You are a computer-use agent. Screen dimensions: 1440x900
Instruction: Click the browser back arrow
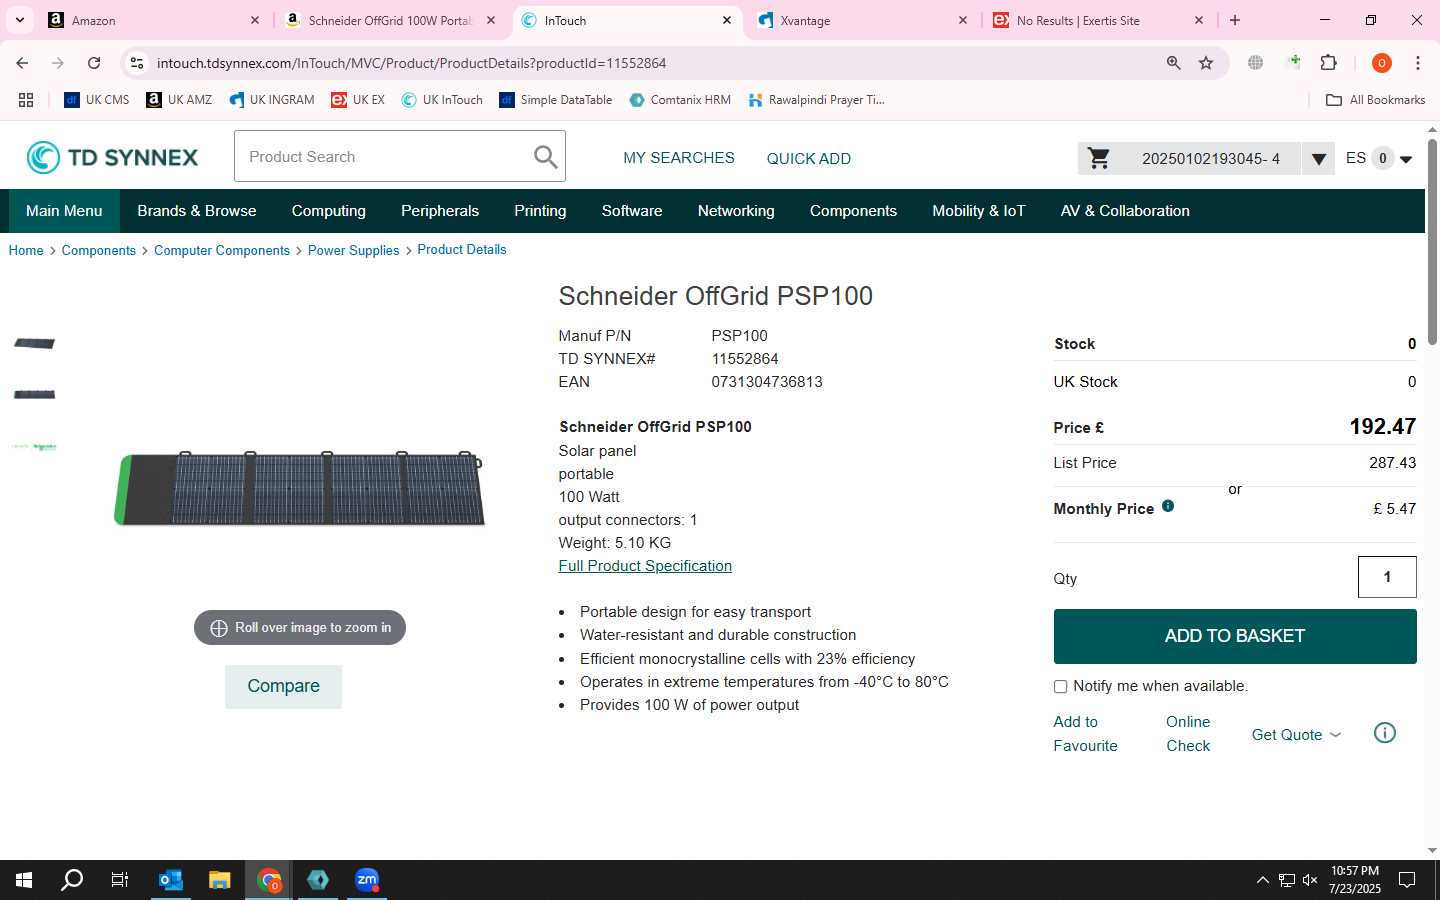[x=22, y=63]
